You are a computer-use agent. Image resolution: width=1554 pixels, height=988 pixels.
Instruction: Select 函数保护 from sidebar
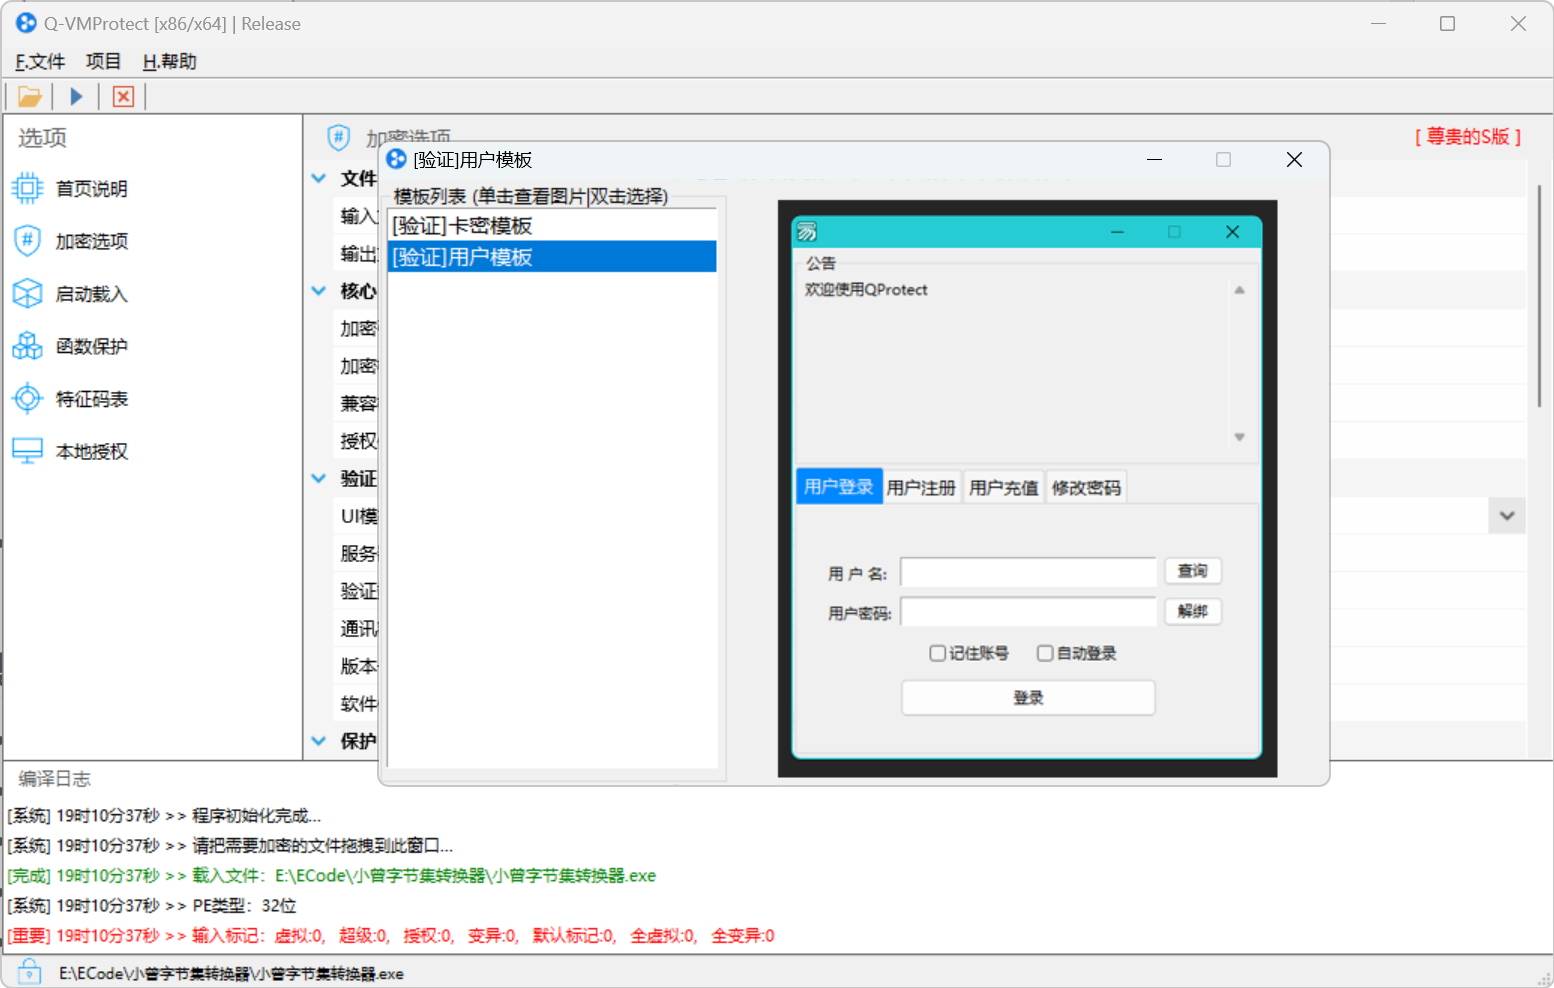click(x=90, y=345)
